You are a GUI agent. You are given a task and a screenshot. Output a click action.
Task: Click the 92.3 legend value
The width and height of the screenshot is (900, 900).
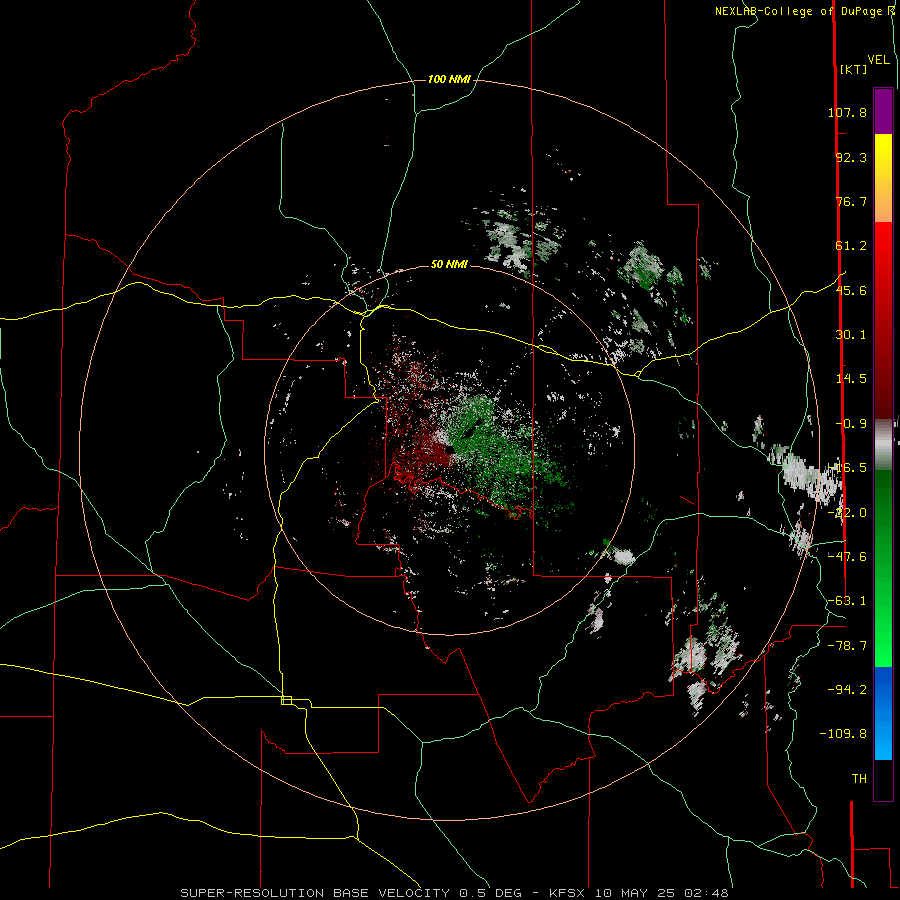(x=851, y=157)
